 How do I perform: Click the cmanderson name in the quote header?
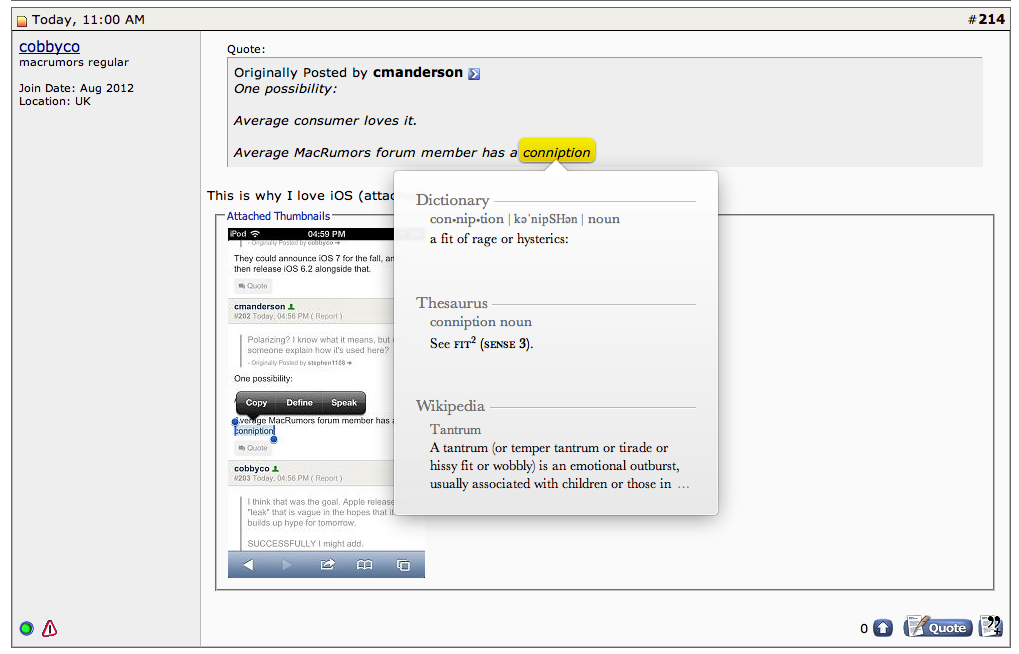pyautogui.click(x=418, y=72)
